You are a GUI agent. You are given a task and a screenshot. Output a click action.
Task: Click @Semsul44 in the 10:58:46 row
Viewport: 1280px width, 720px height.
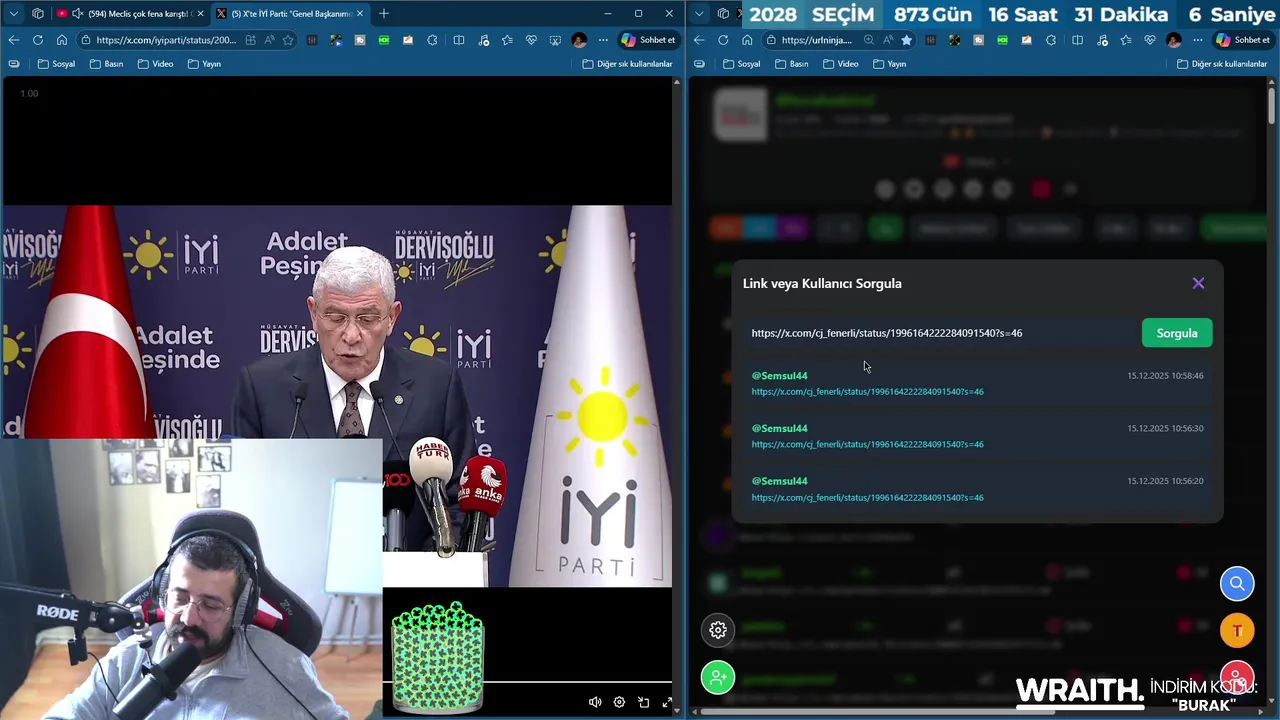pos(779,376)
